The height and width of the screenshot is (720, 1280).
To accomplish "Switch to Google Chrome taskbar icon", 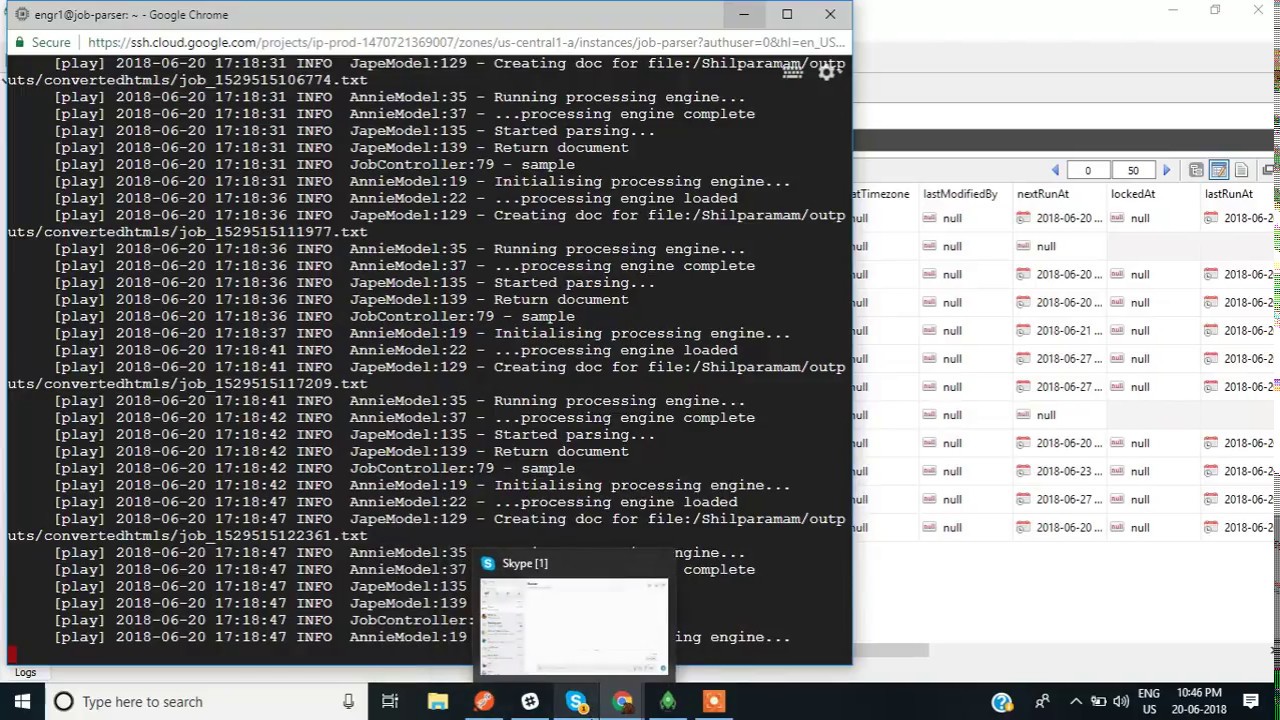I will coord(622,701).
